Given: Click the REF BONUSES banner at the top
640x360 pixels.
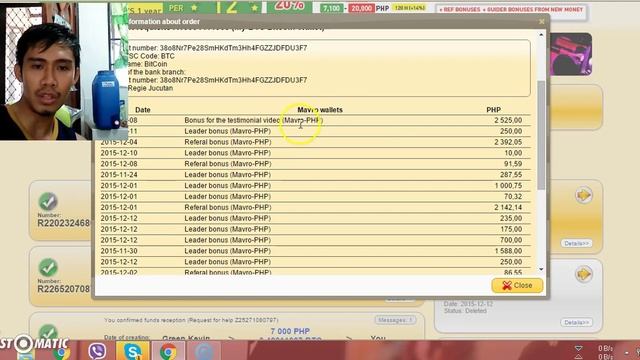Looking at the screenshot, I should coord(511,9).
